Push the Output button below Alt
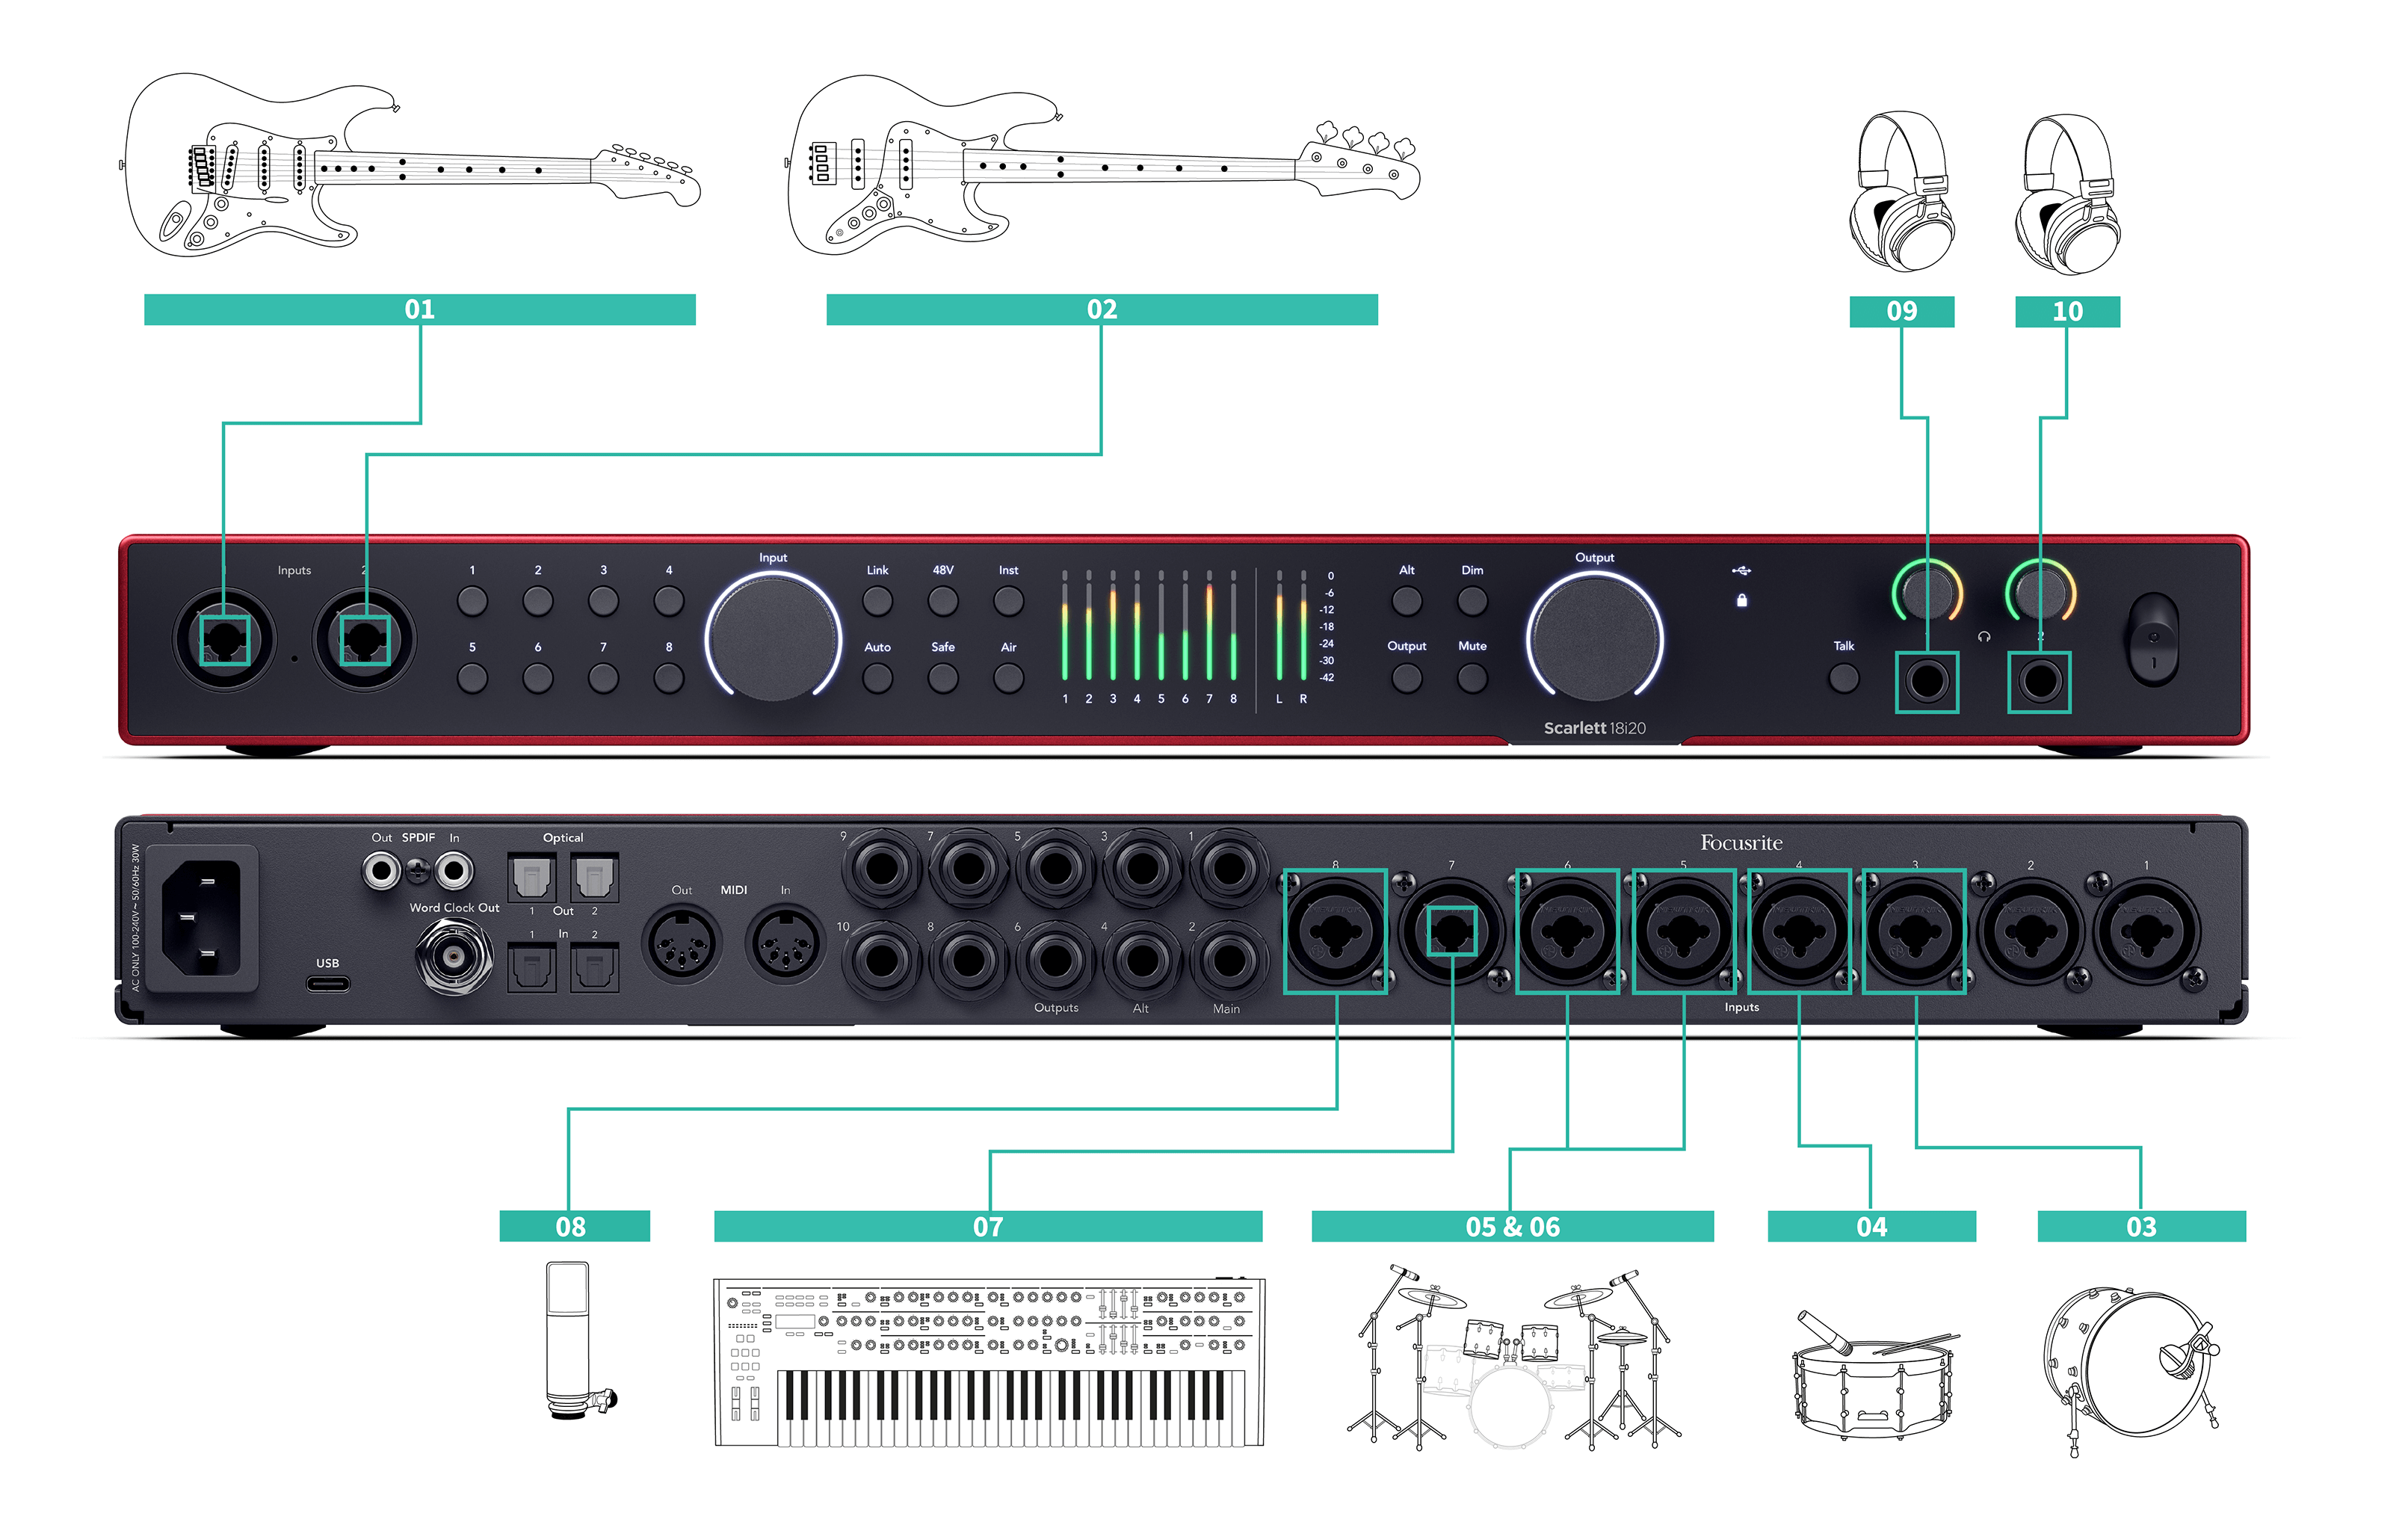Viewport: 2408px width, 1531px height. 1406,678
